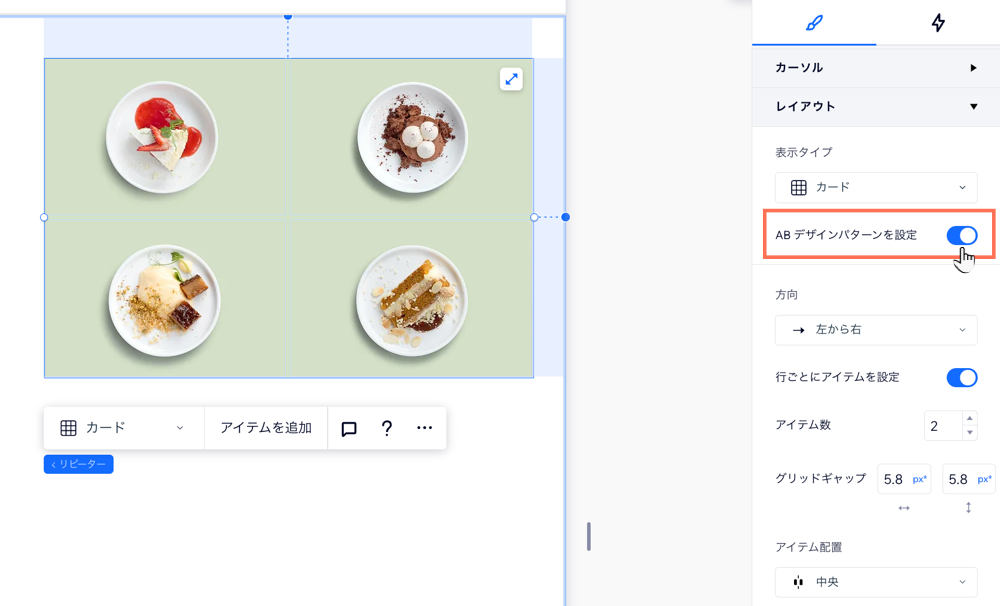The width and height of the screenshot is (1000, 606).
Task: Collapse the レイアウト section
Action: (876, 107)
